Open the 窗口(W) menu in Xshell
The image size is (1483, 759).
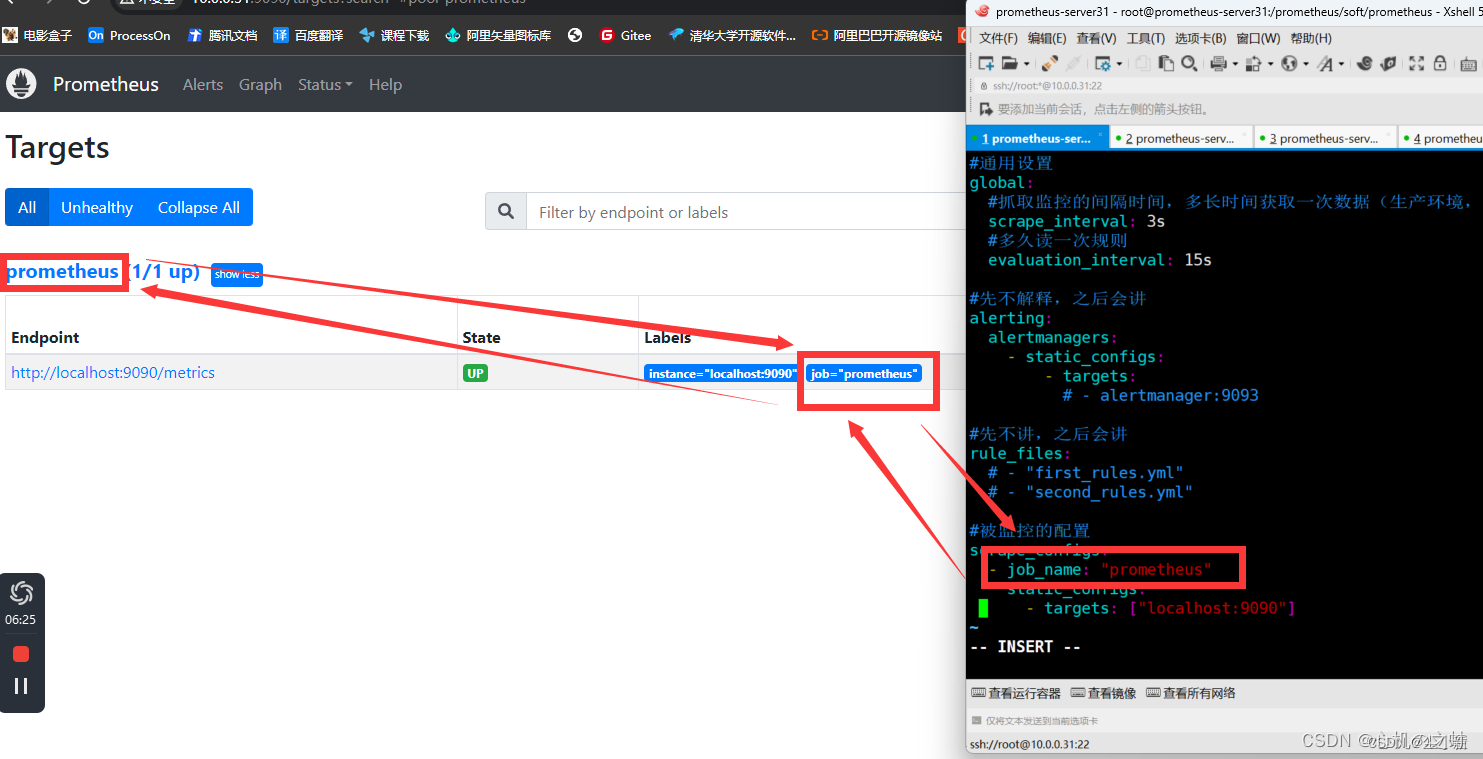click(x=1258, y=38)
